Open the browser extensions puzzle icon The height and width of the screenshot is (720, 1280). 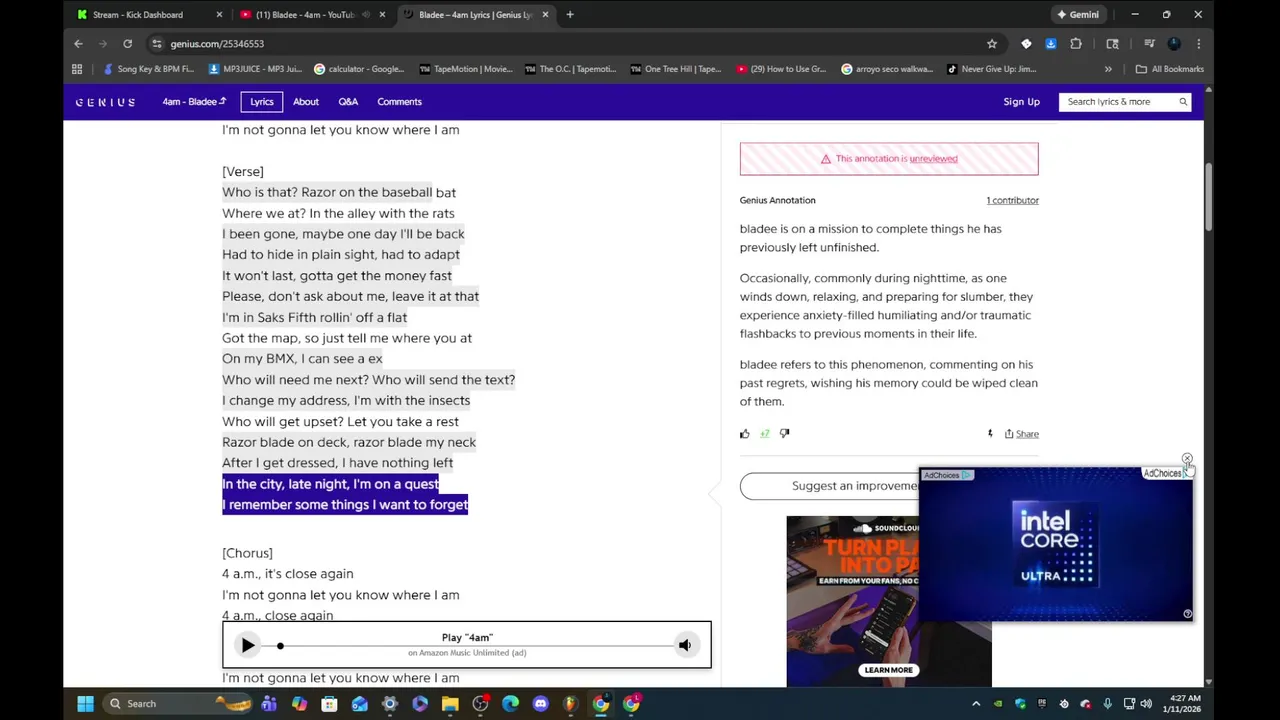click(x=1076, y=44)
